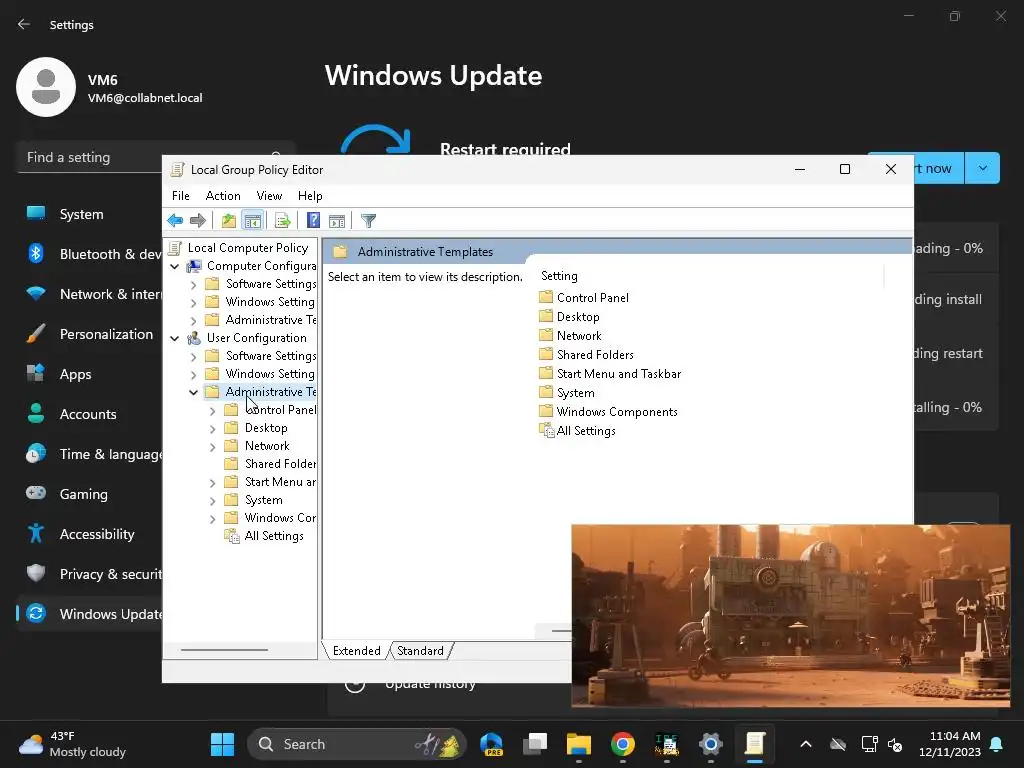Open Windows Components in settings list
Screen dimensions: 1024x768
[616, 411]
